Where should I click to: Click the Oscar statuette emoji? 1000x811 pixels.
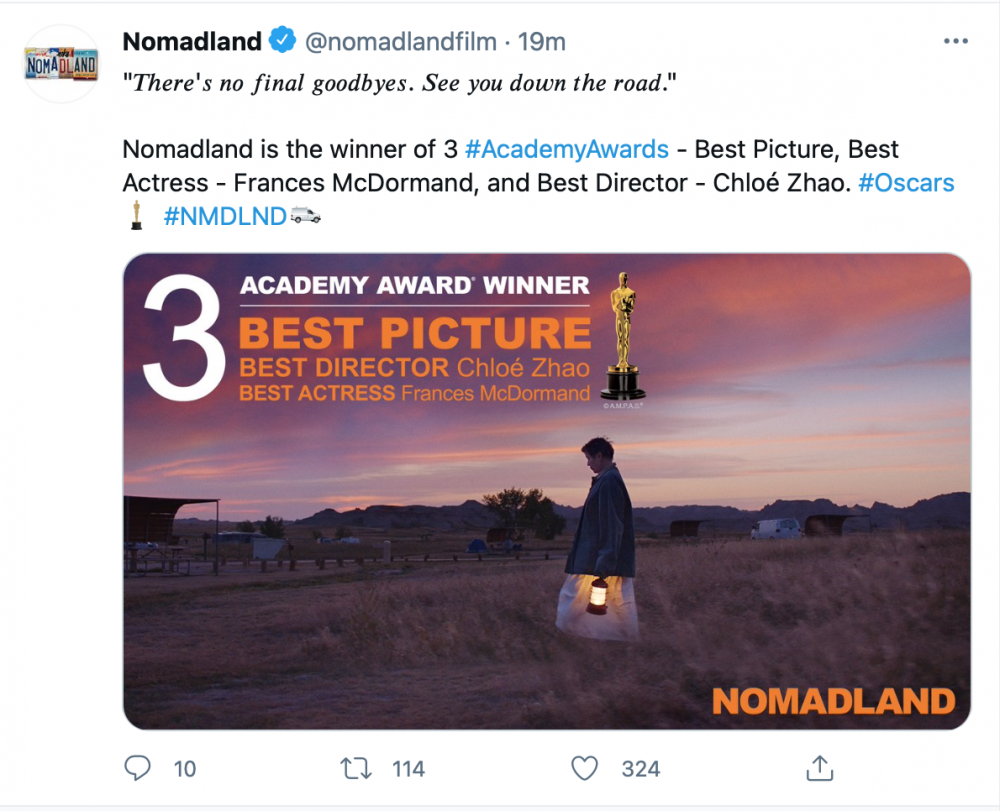pyautogui.click(x=136, y=215)
